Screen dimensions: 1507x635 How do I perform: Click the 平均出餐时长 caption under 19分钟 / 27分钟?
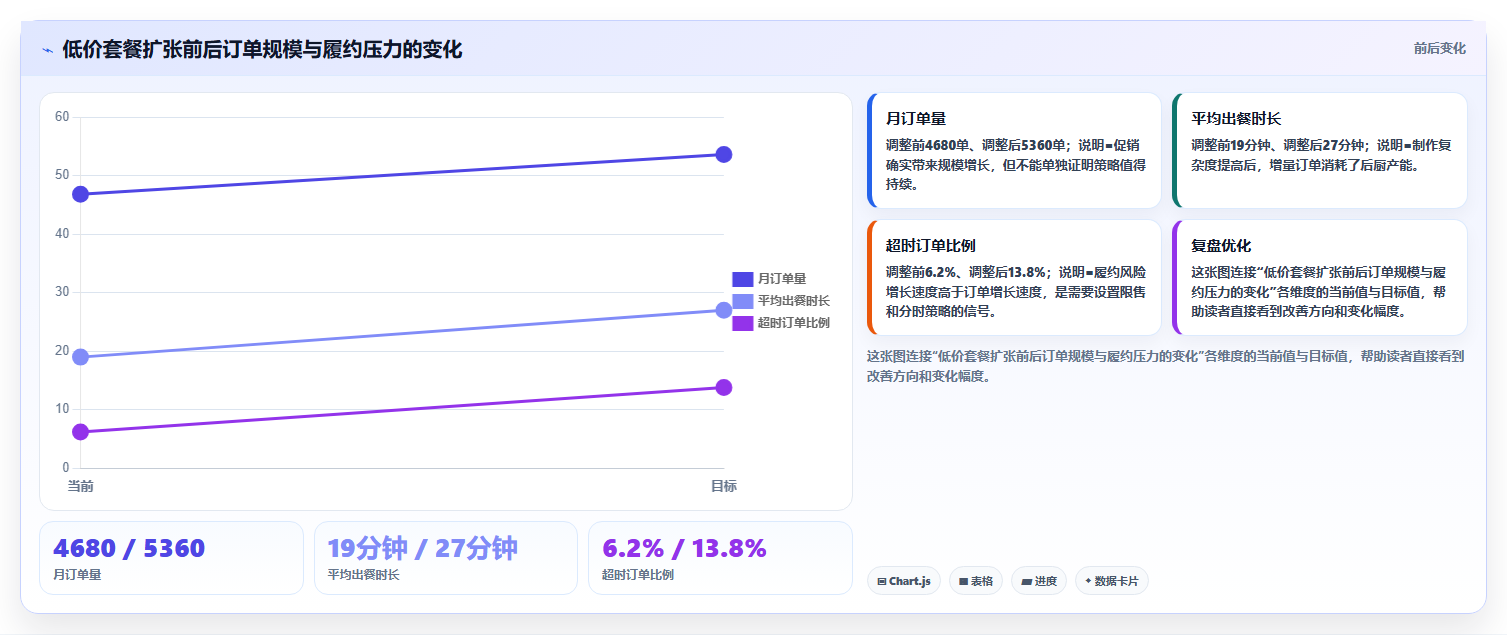[x=364, y=575]
